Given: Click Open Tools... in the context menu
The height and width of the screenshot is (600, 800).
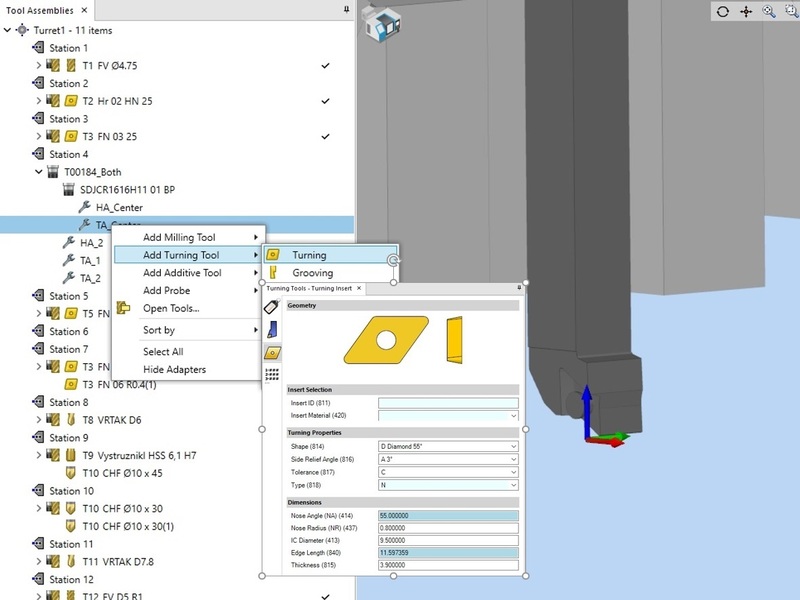Looking at the screenshot, I should pos(171,308).
